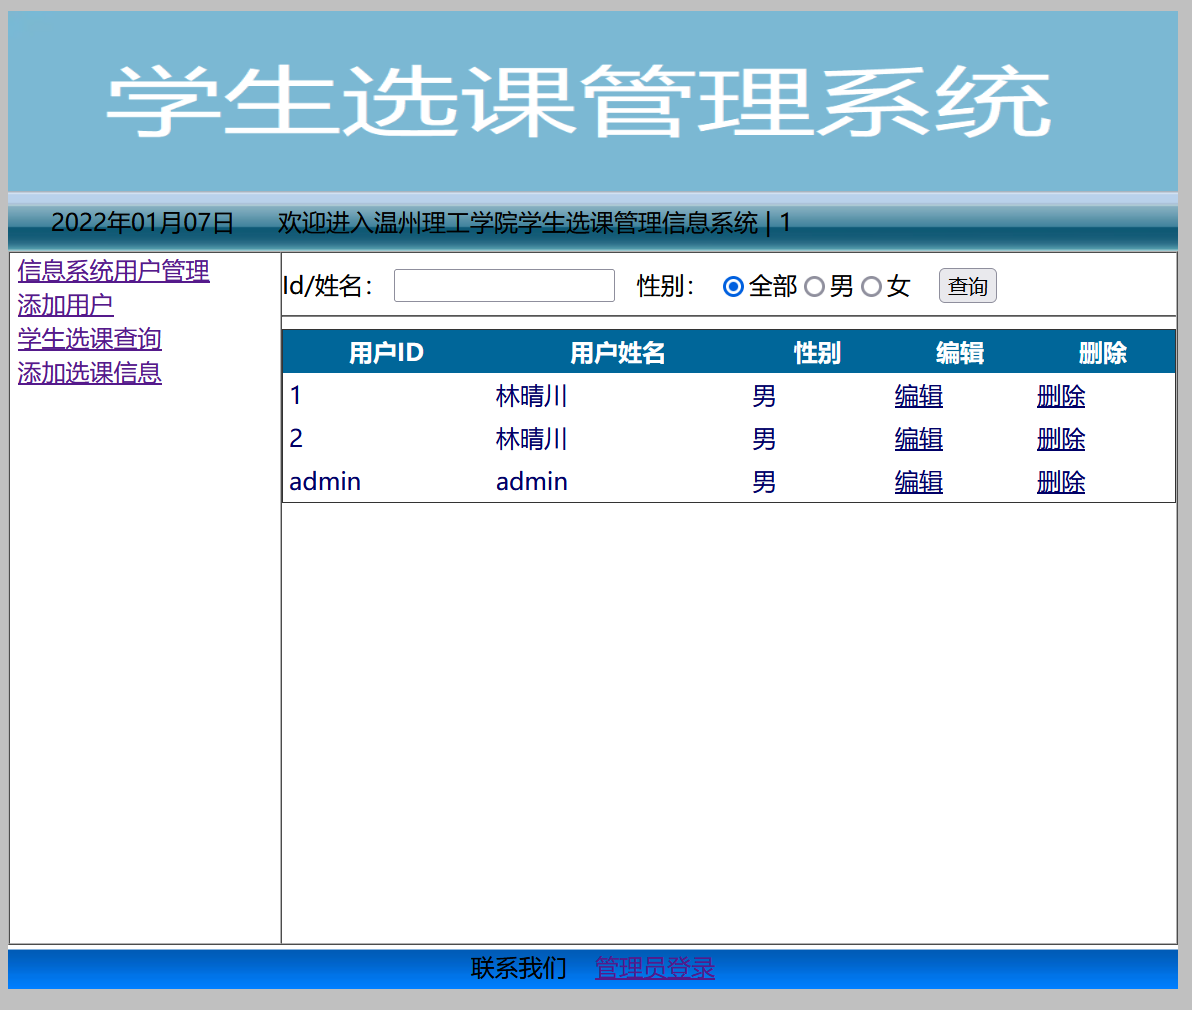Open the 学生选课查询 link

90,339
